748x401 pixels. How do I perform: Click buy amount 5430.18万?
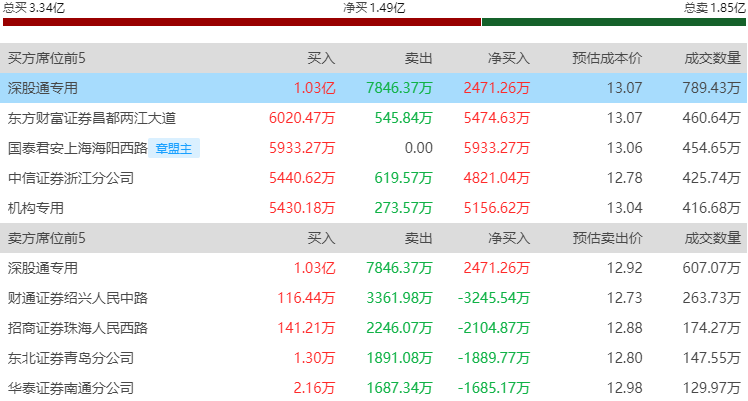302,208
